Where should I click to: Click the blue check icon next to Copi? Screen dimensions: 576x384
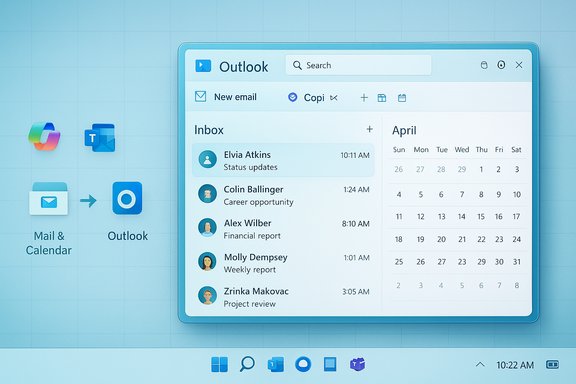click(x=292, y=97)
